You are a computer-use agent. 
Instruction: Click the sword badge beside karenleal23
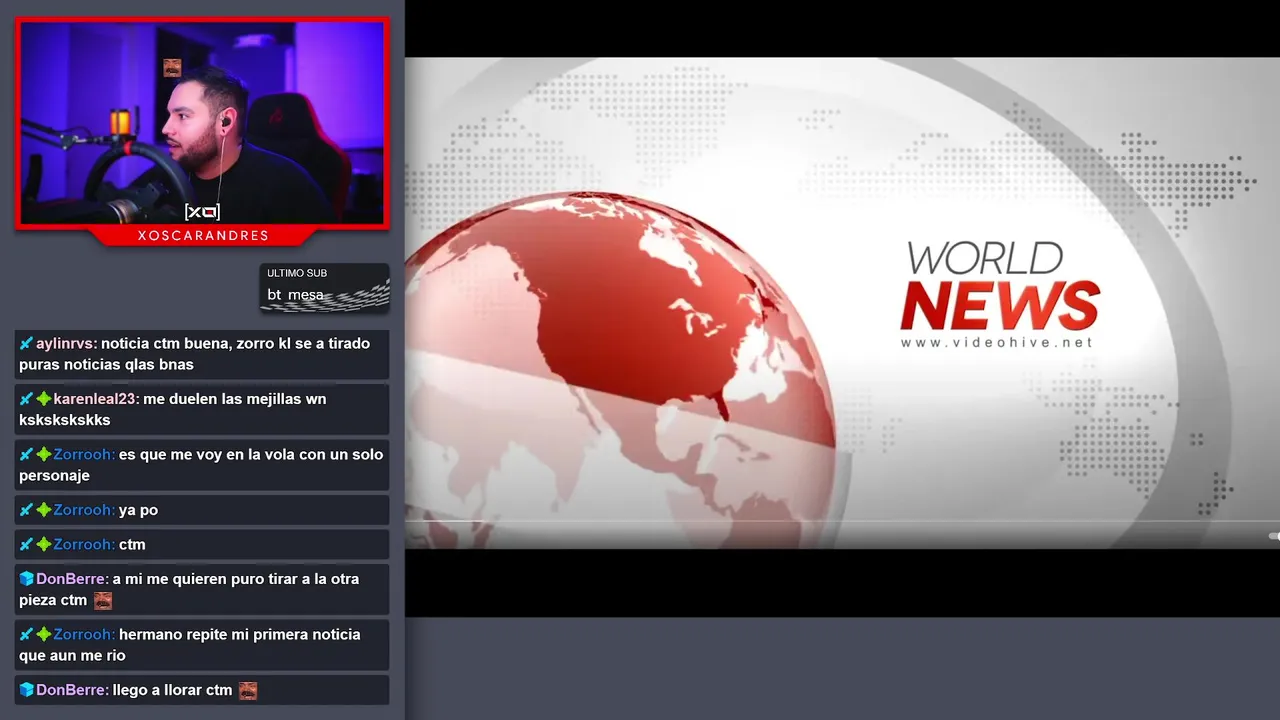(27, 399)
